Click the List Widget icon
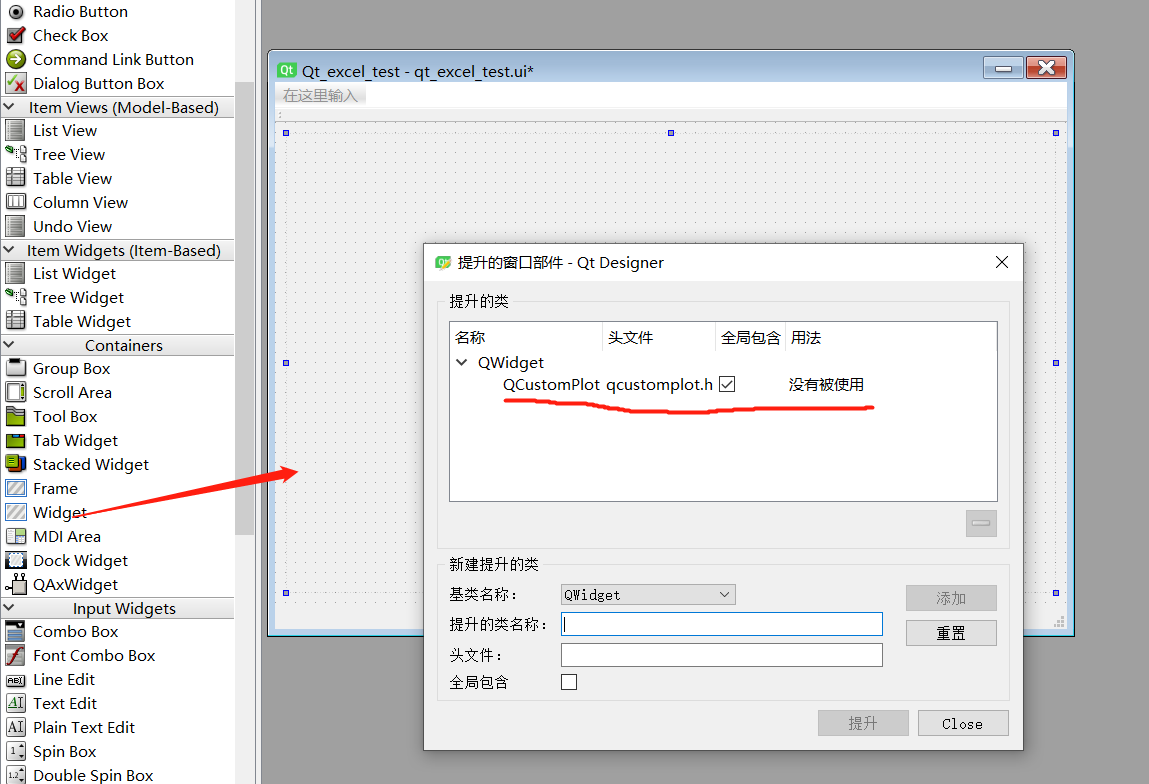 pos(15,273)
